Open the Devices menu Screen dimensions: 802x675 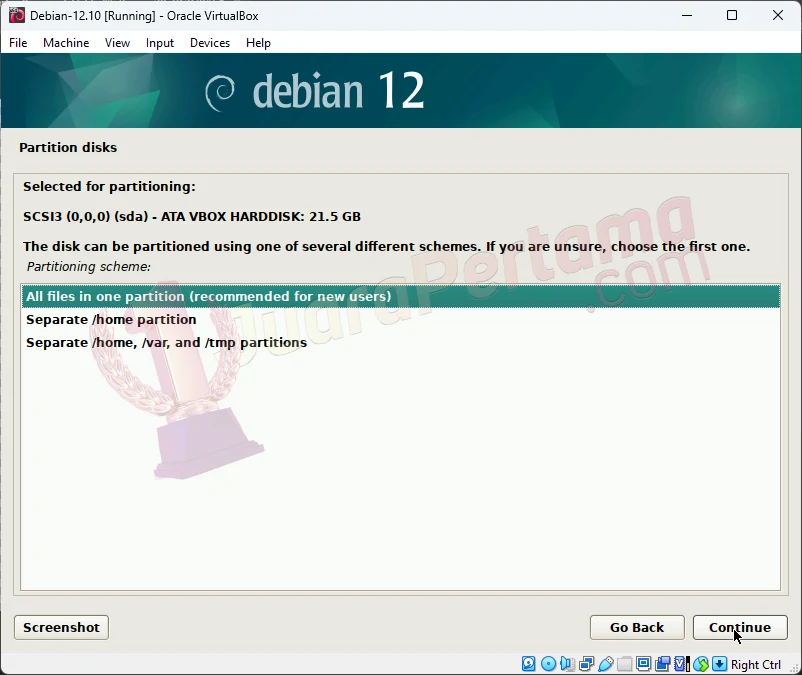(209, 43)
